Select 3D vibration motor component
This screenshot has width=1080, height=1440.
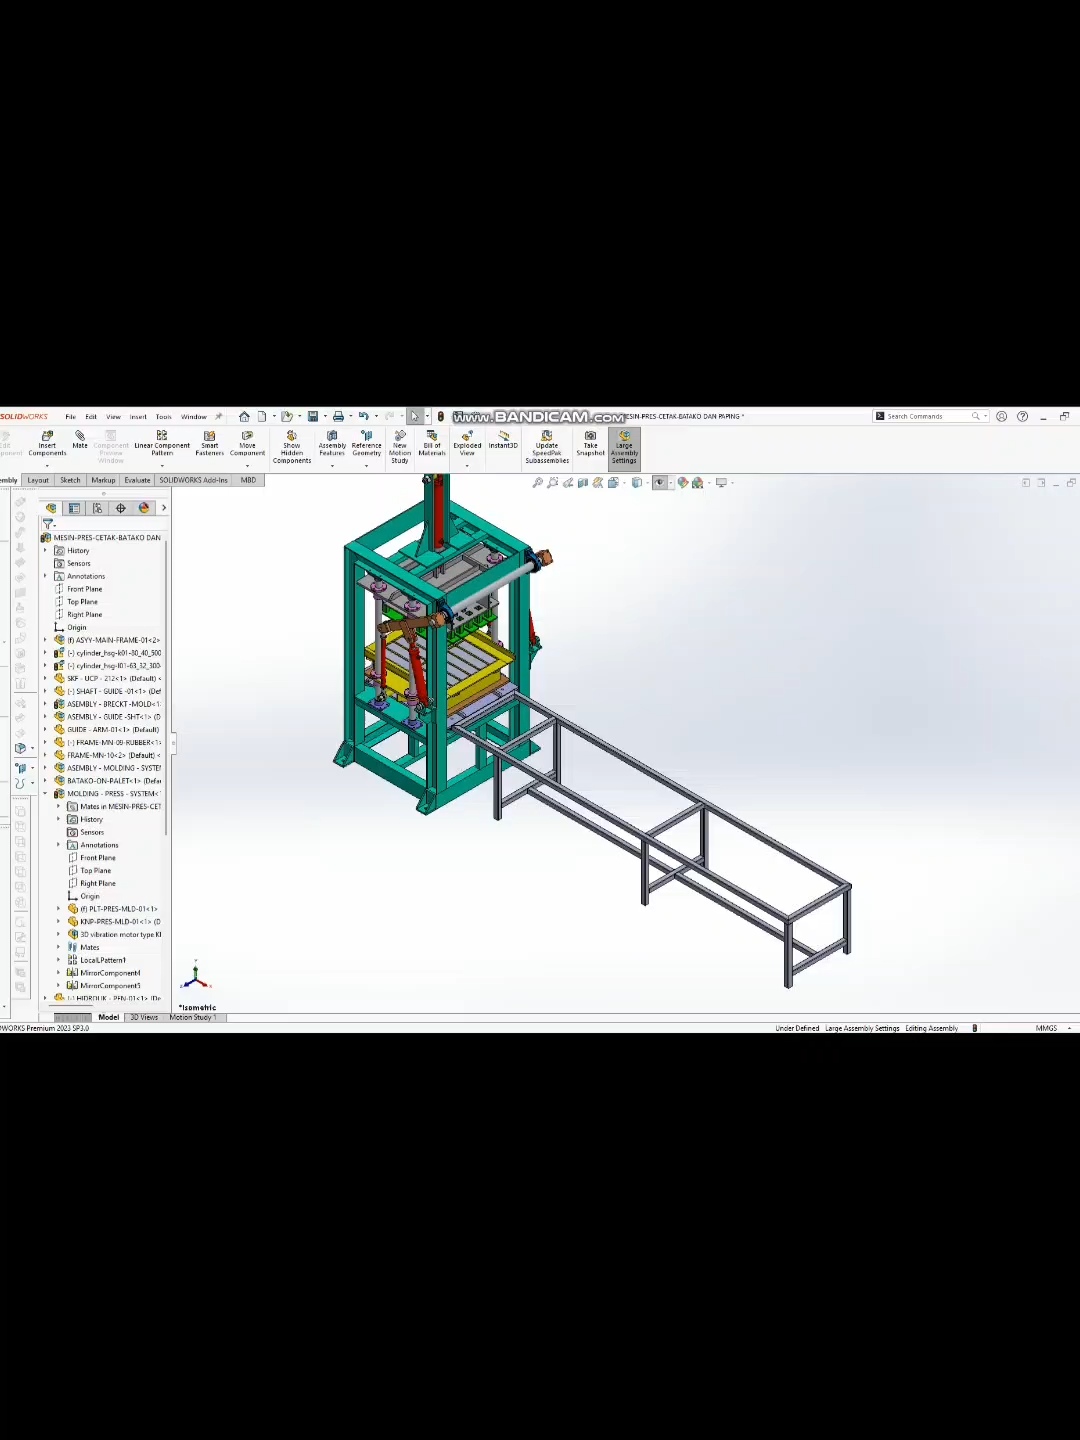pyautogui.click(x=114, y=935)
